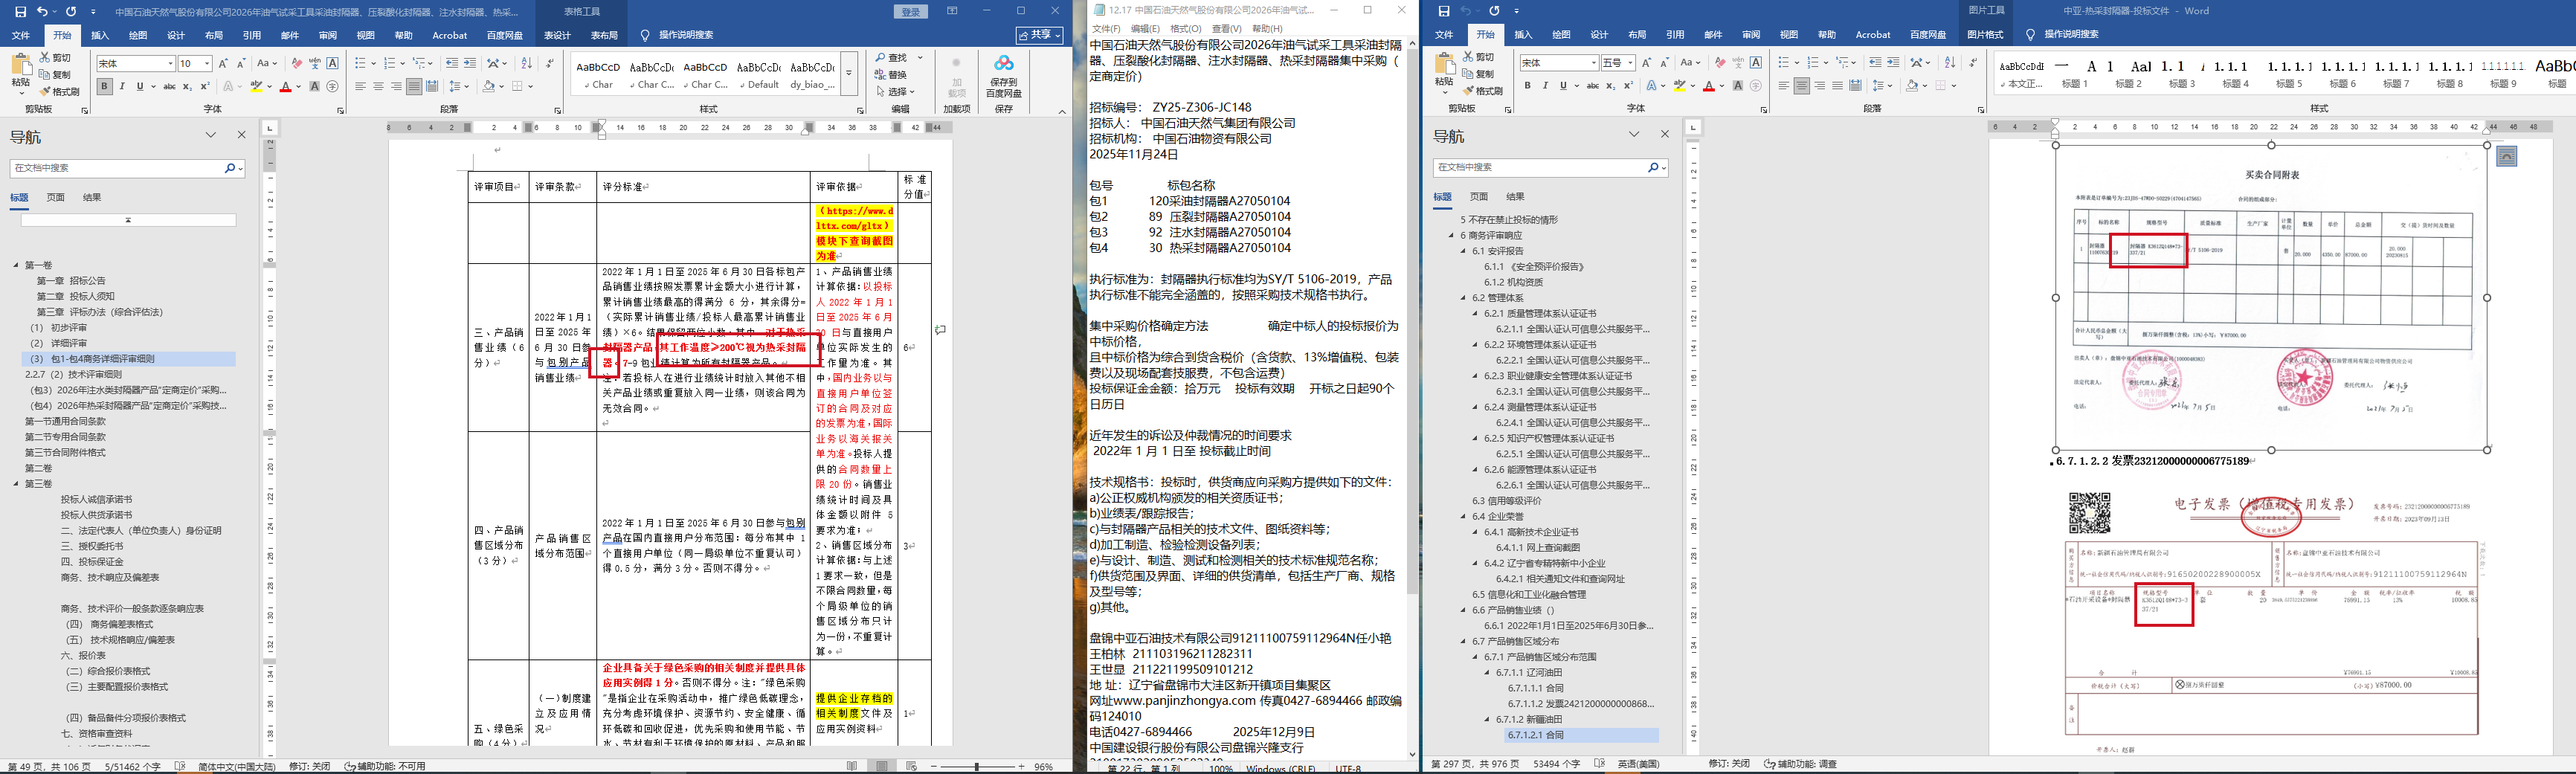This screenshot has width=2576, height=774.
Task: Click 登录 sign-in button in left Word
Action: pos(910,12)
